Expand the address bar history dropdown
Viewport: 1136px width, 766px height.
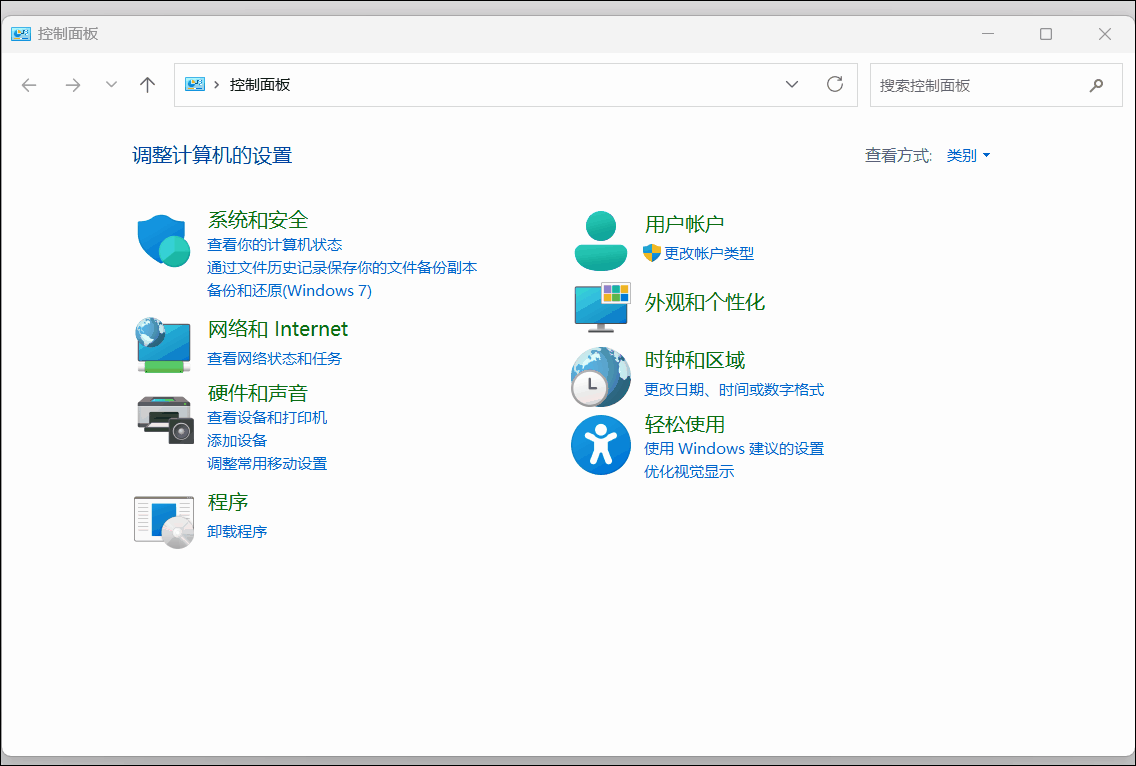pyautogui.click(x=792, y=85)
